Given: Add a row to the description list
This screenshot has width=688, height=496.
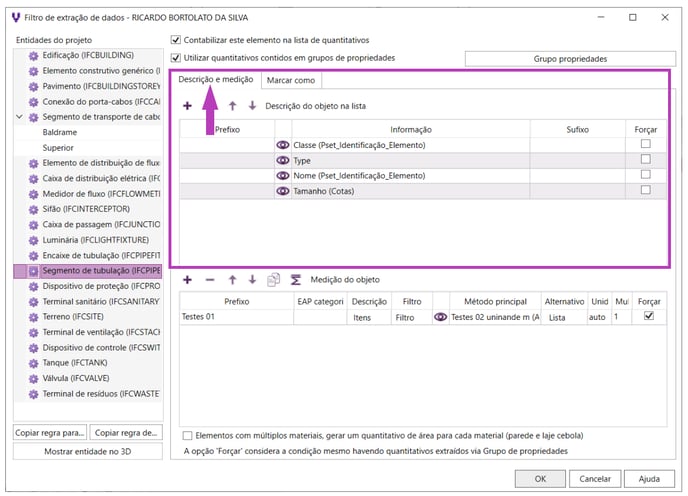Looking at the screenshot, I should click(187, 106).
